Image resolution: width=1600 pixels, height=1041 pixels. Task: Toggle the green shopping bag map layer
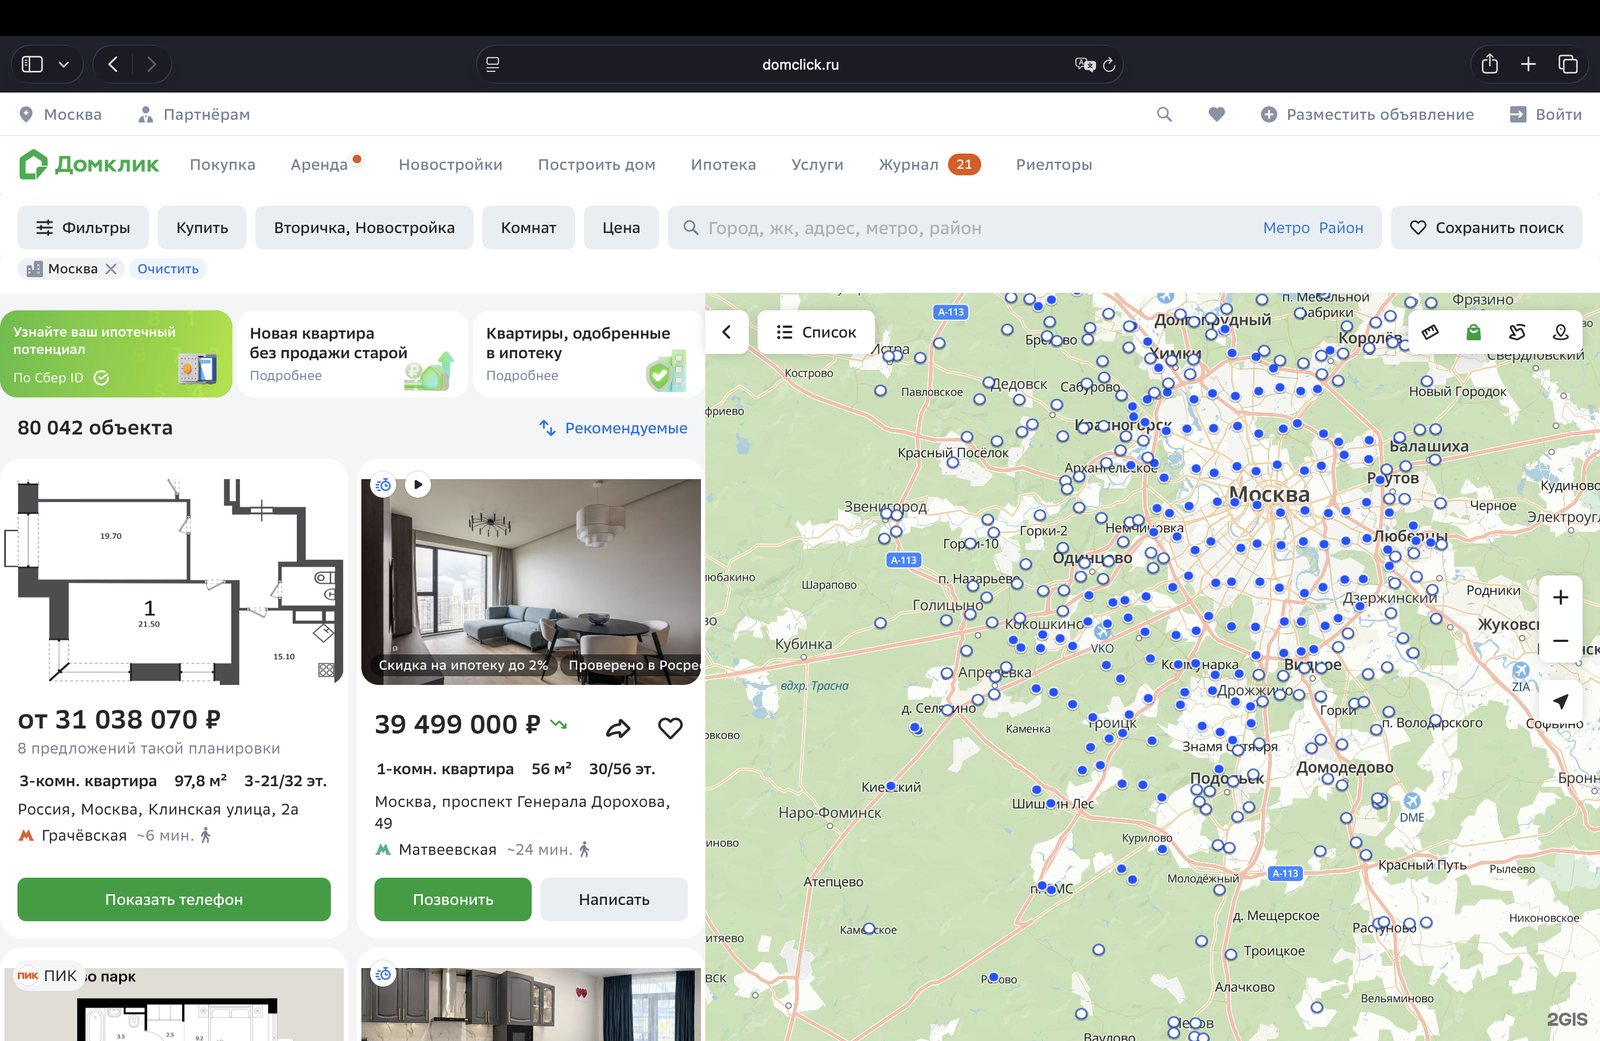click(1473, 332)
